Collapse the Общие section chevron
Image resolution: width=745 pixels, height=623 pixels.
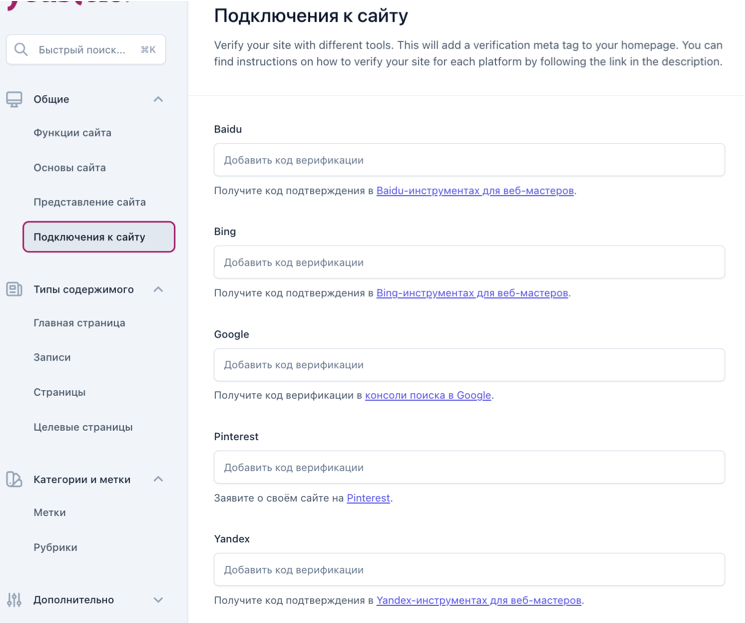(x=158, y=99)
